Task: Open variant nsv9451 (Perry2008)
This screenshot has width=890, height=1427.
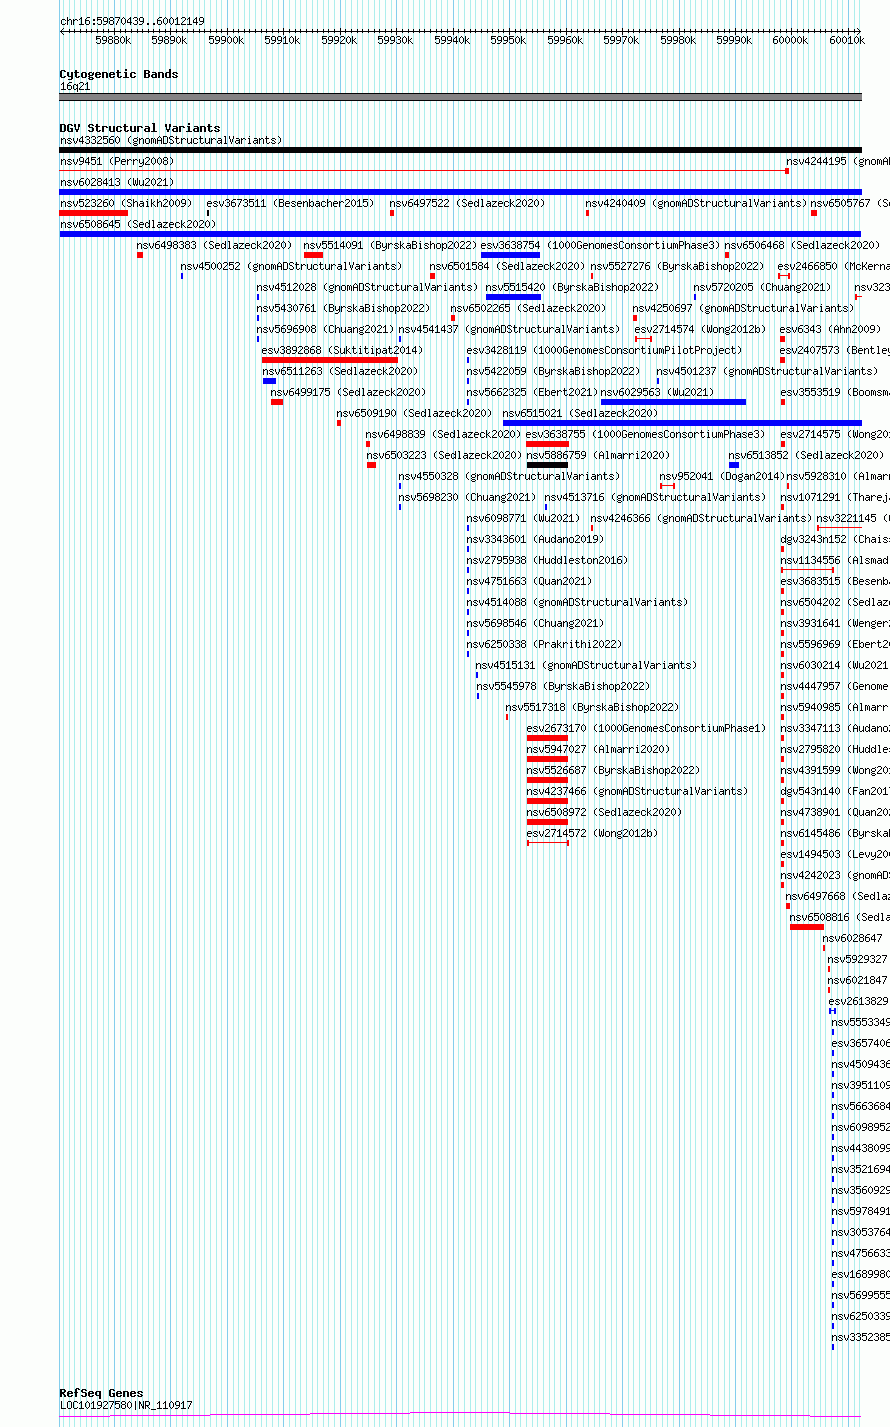Action: tap(116, 161)
